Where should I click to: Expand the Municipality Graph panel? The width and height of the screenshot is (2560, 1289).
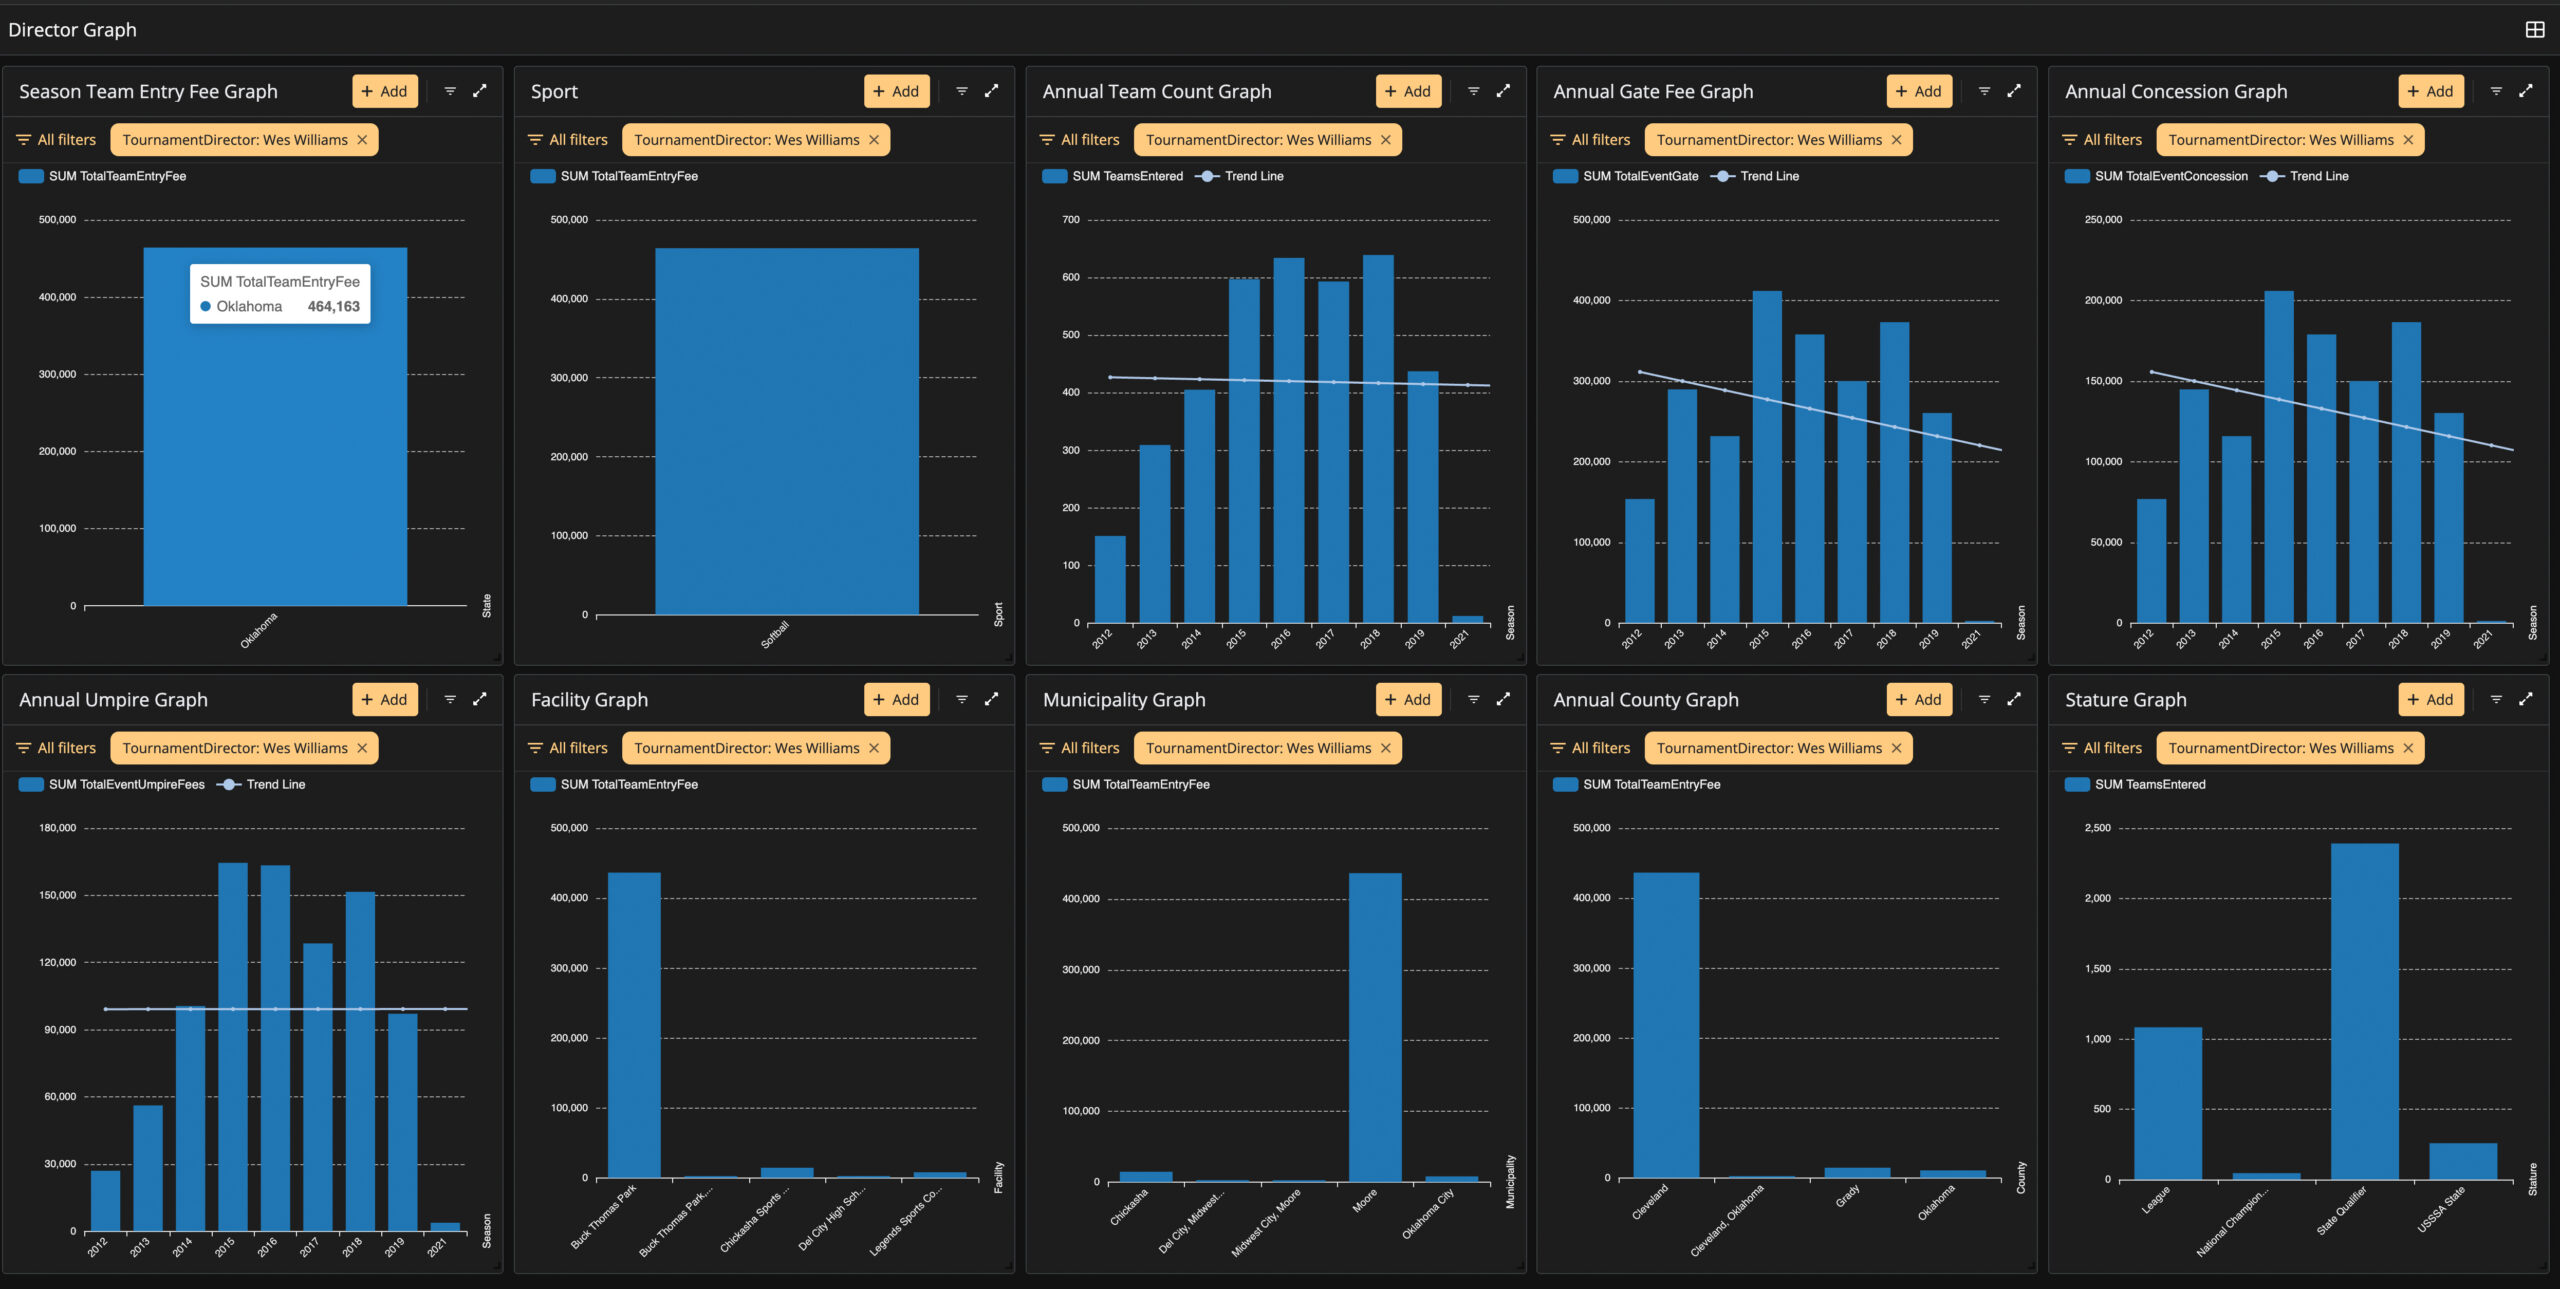[x=1503, y=699]
